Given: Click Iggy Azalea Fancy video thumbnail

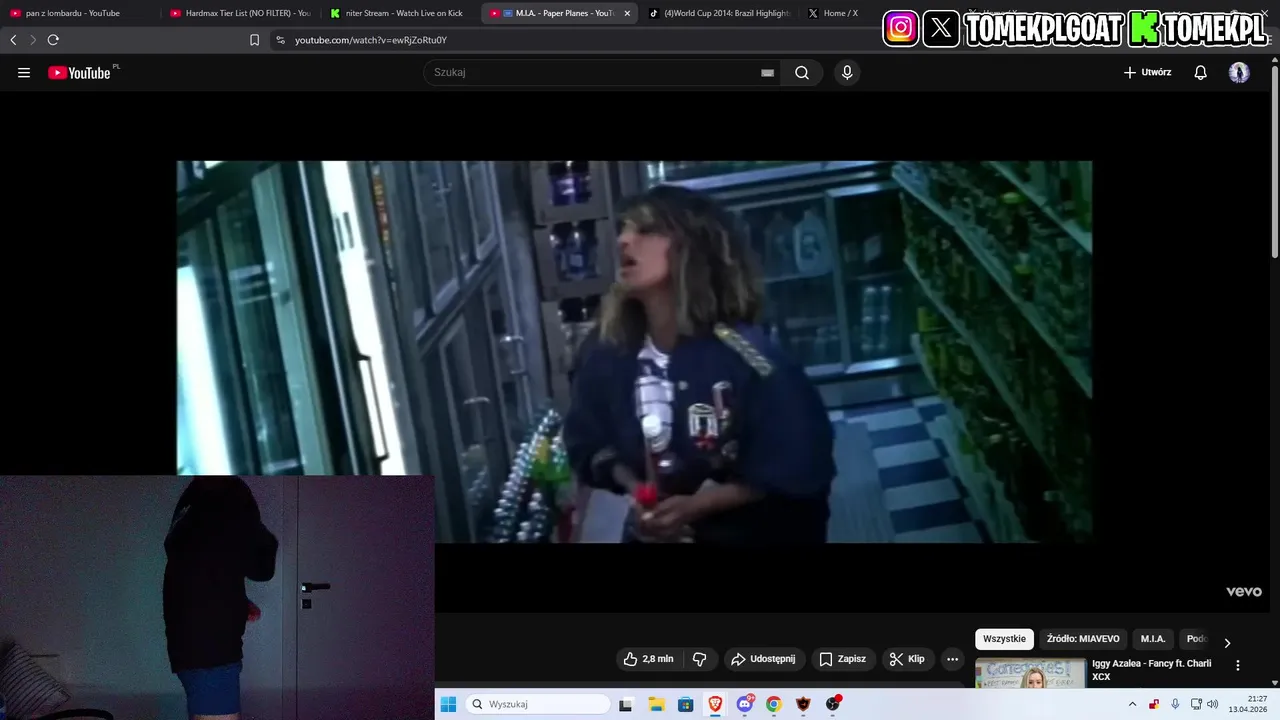Looking at the screenshot, I should 1030,673.
